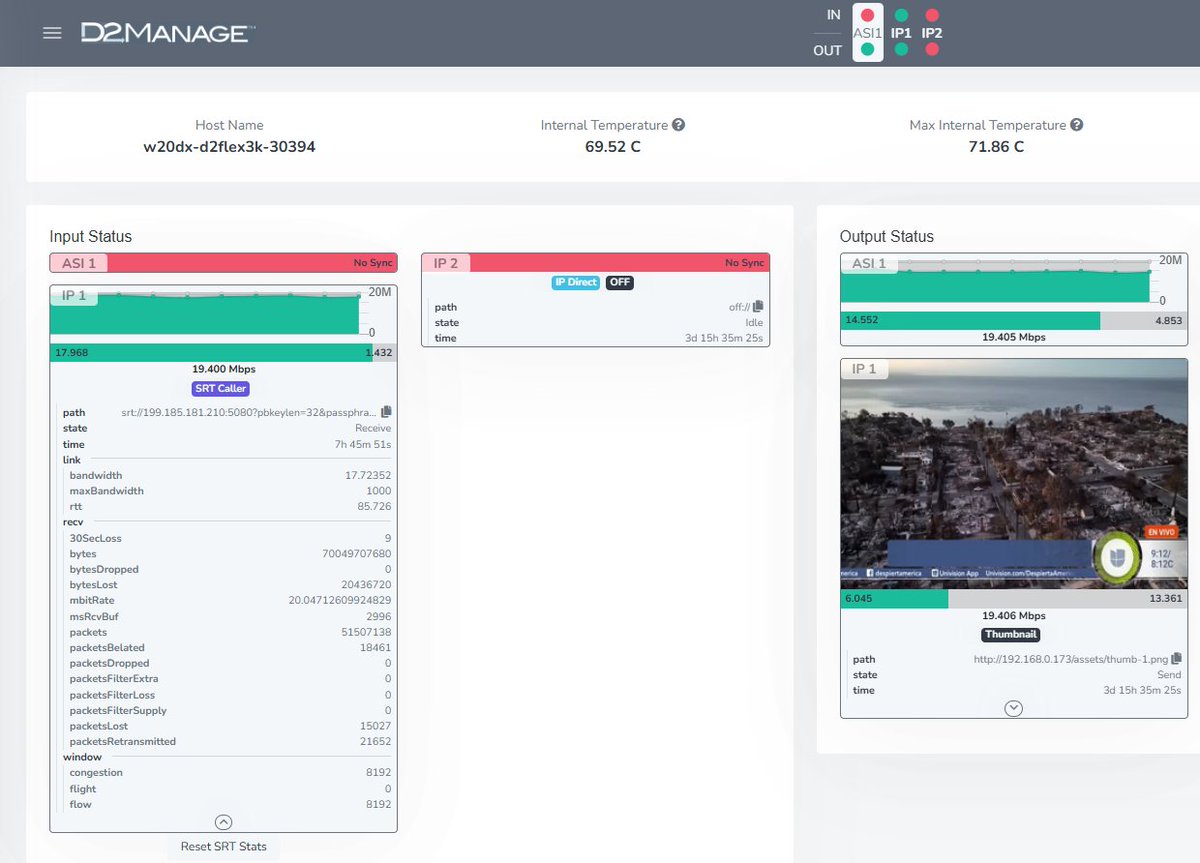Click the Receive state value
Screen dimensions: 1200x863
click(x=373, y=428)
